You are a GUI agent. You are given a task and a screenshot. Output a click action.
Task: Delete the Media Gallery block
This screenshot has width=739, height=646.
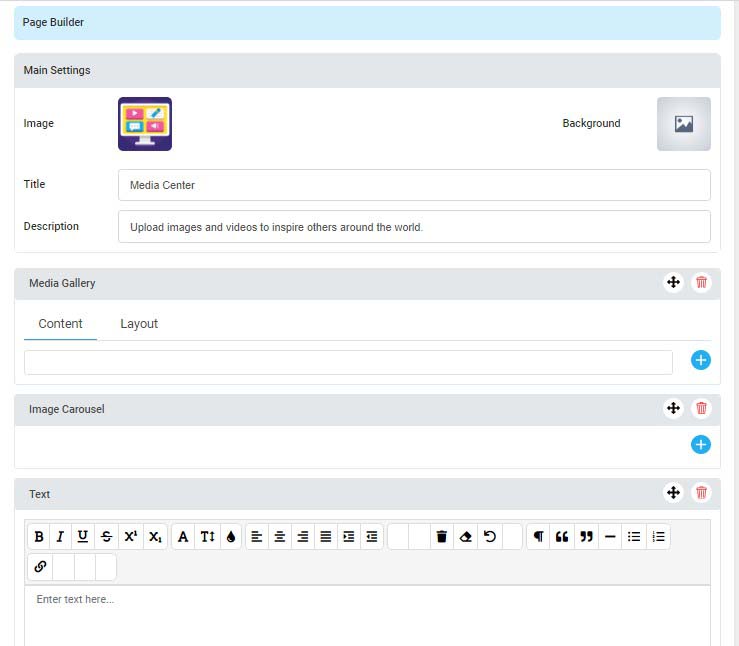(x=701, y=282)
